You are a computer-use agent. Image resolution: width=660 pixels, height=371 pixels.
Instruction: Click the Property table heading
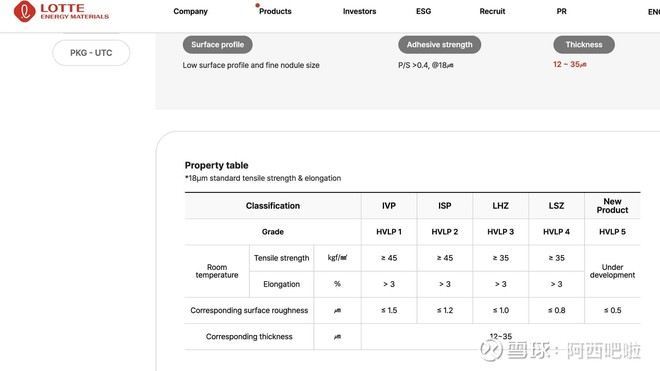216,165
